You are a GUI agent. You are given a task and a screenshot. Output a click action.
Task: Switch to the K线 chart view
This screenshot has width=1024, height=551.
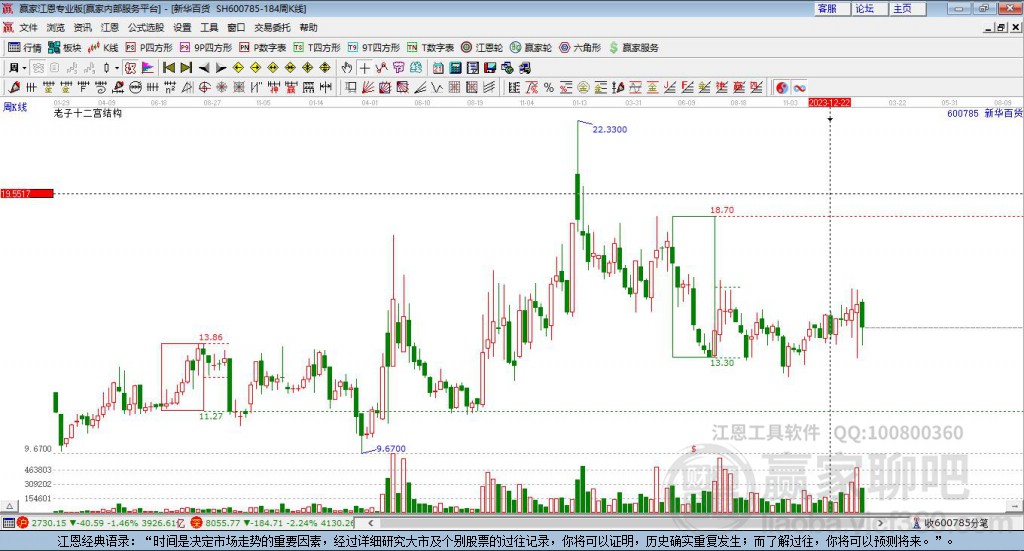click(x=103, y=48)
